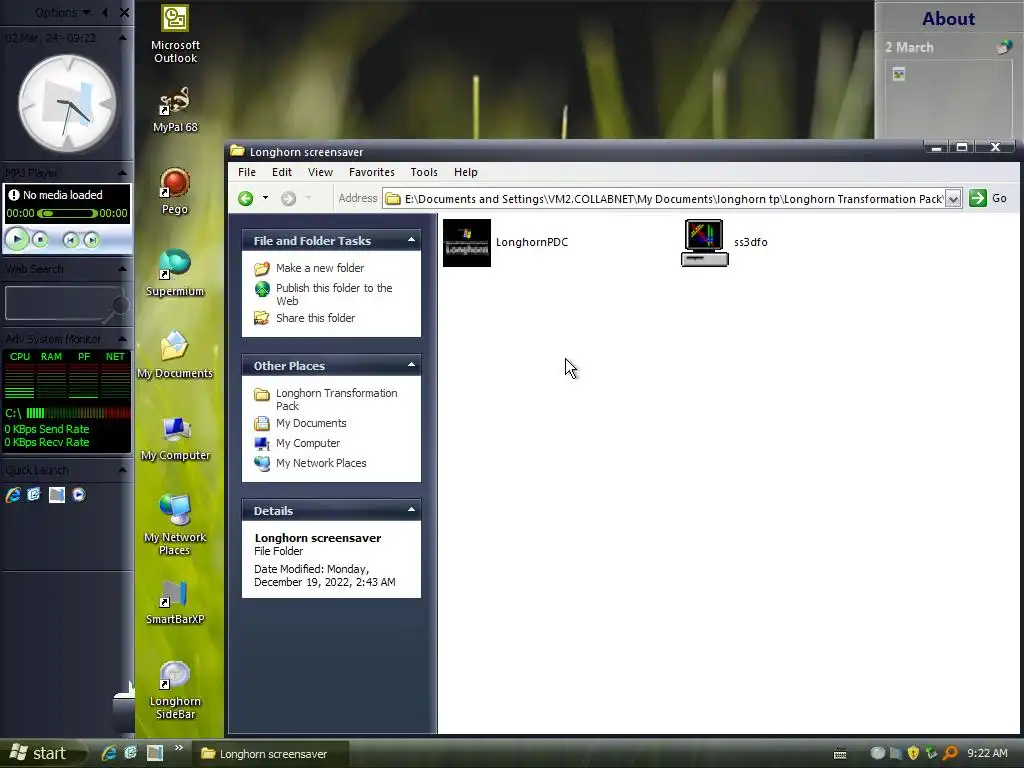Collapse File and Folder Tasks section

pos(411,240)
